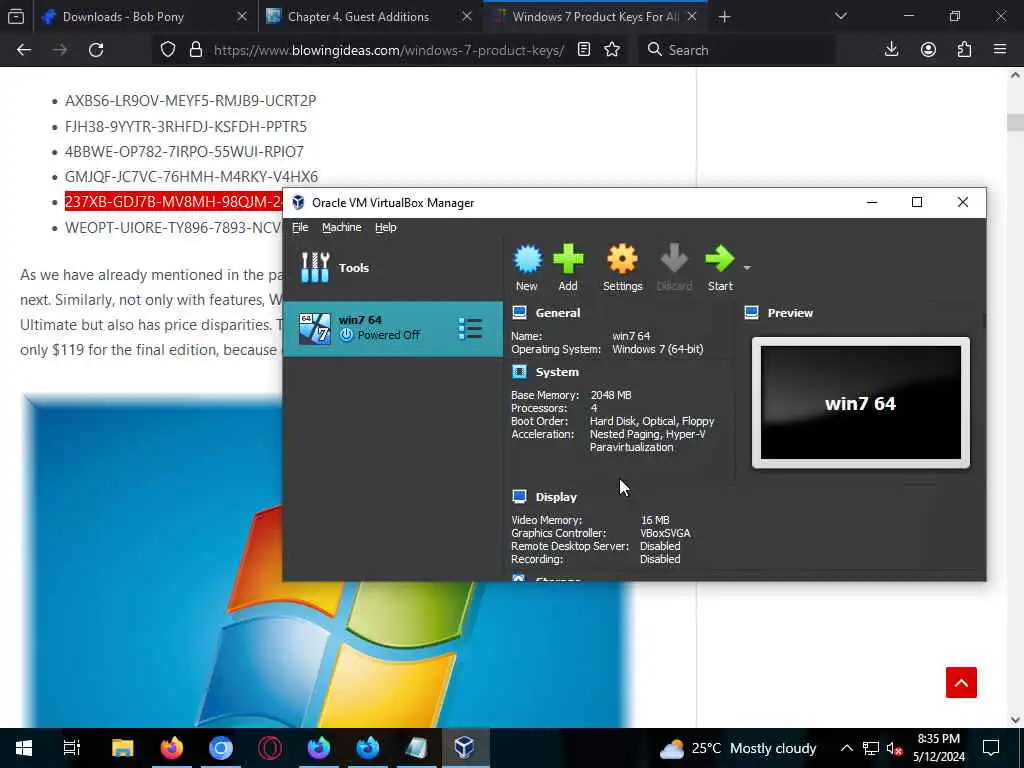
Task: Go back in browser
Action: [24, 50]
